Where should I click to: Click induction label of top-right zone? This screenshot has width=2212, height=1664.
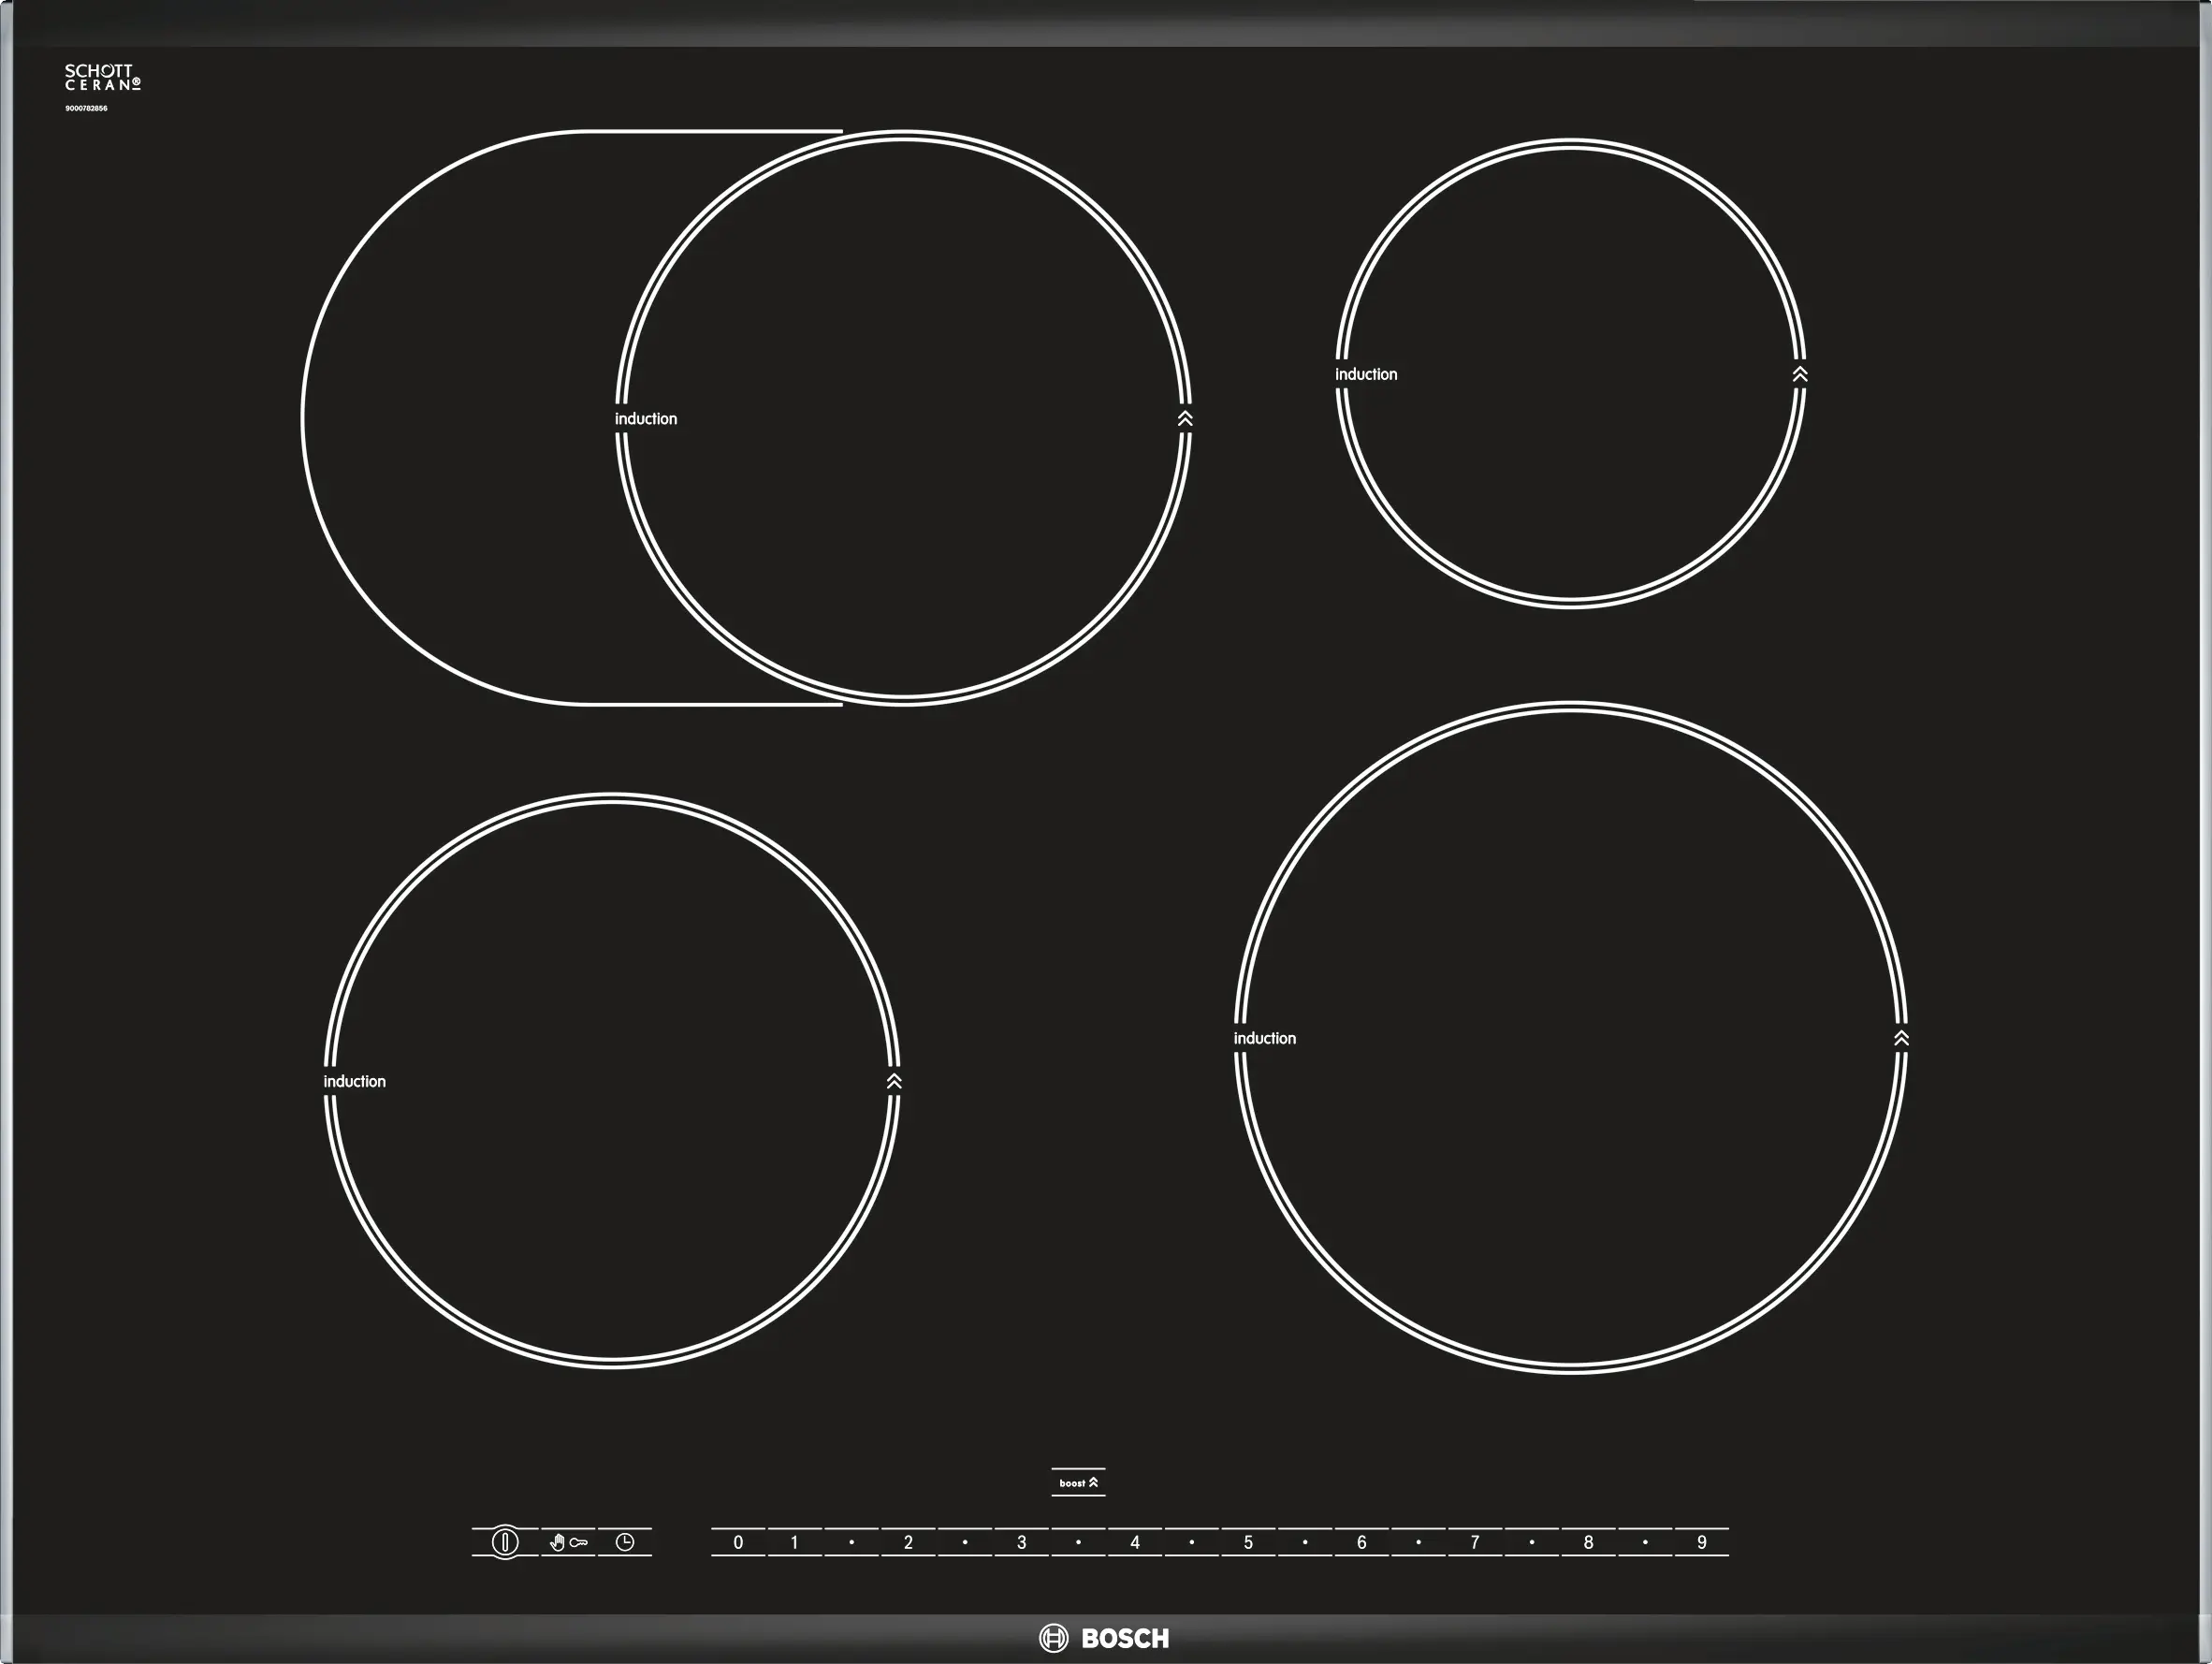pyautogui.click(x=1366, y=374)
